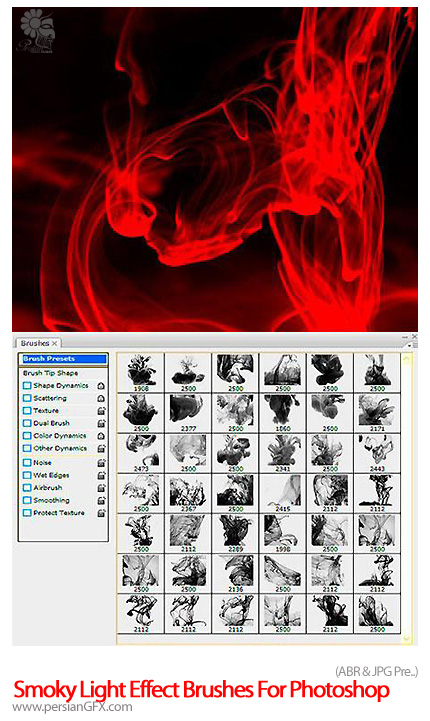
Task: Pick the 1998 brush thumbnail
Action: (282, 533)
